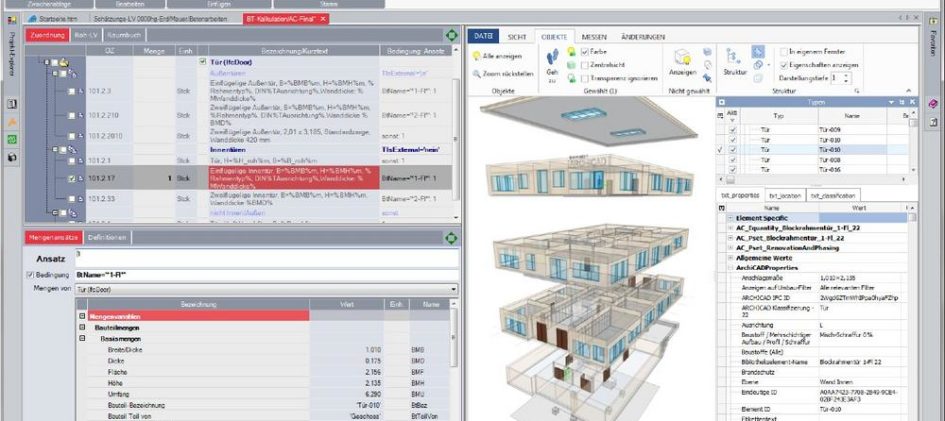The image size is (945, 421).
Task: Click green navigation icon beside Zuordnung tabs
Action: coord(451,35)
